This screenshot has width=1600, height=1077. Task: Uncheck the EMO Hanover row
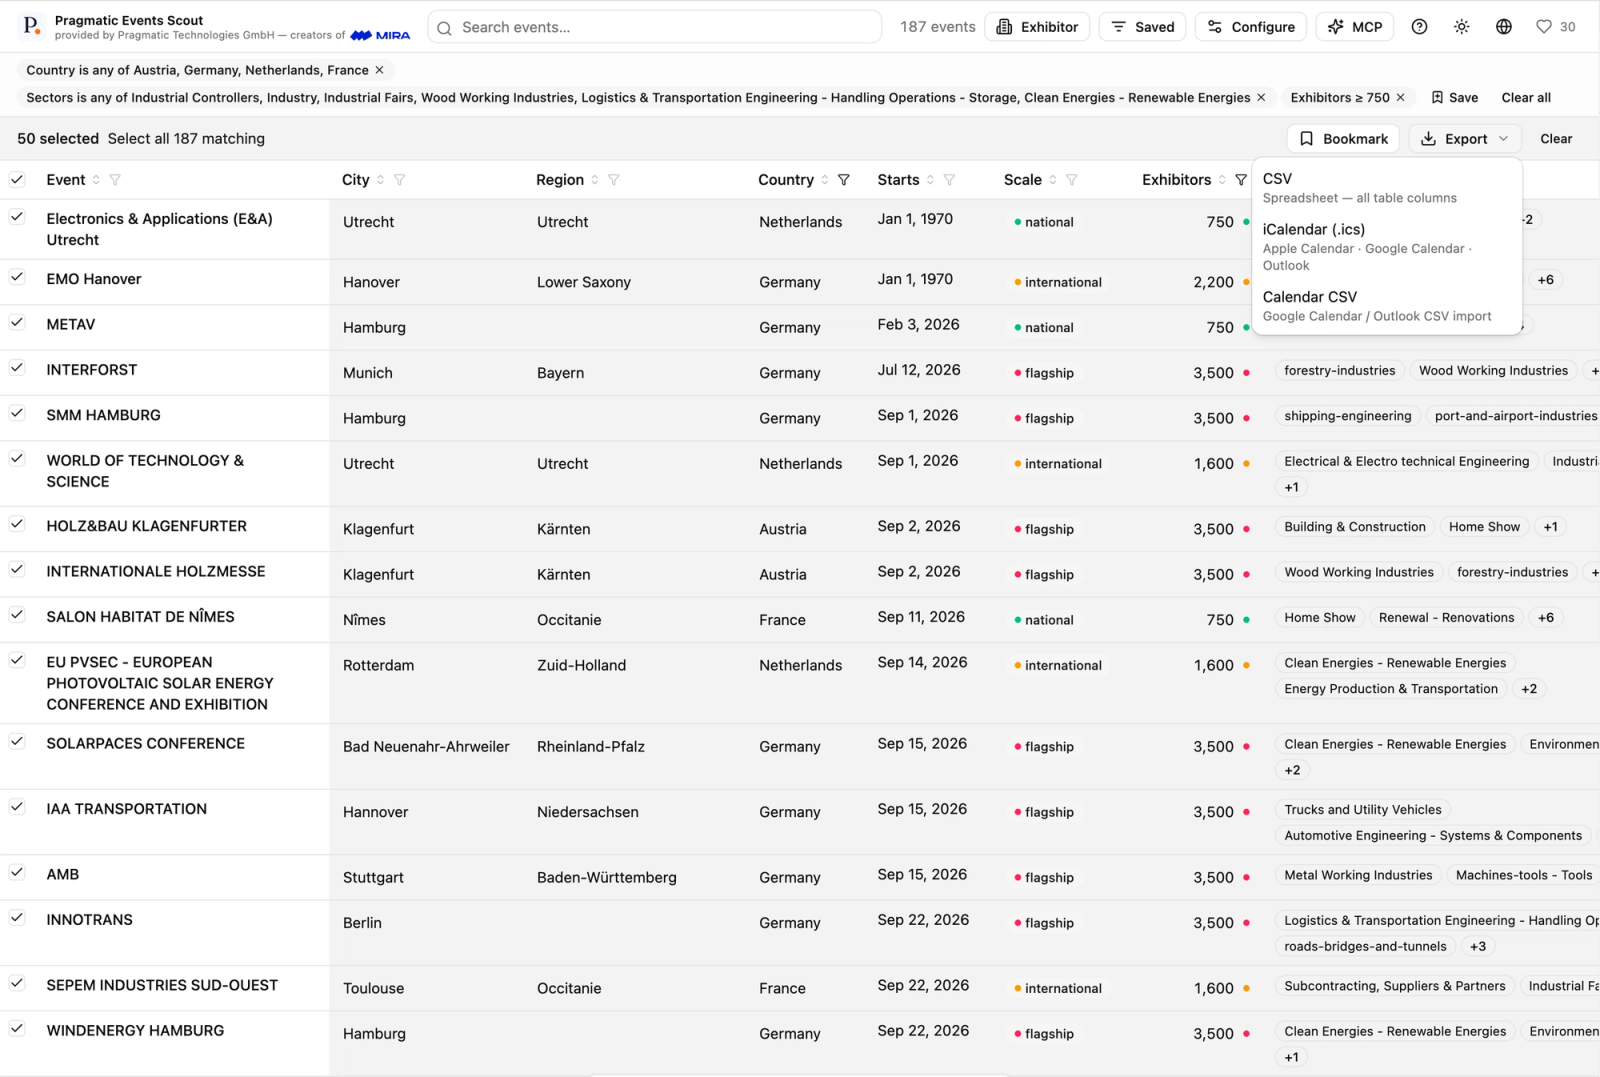pyautogui.click(x=17, y=277)
